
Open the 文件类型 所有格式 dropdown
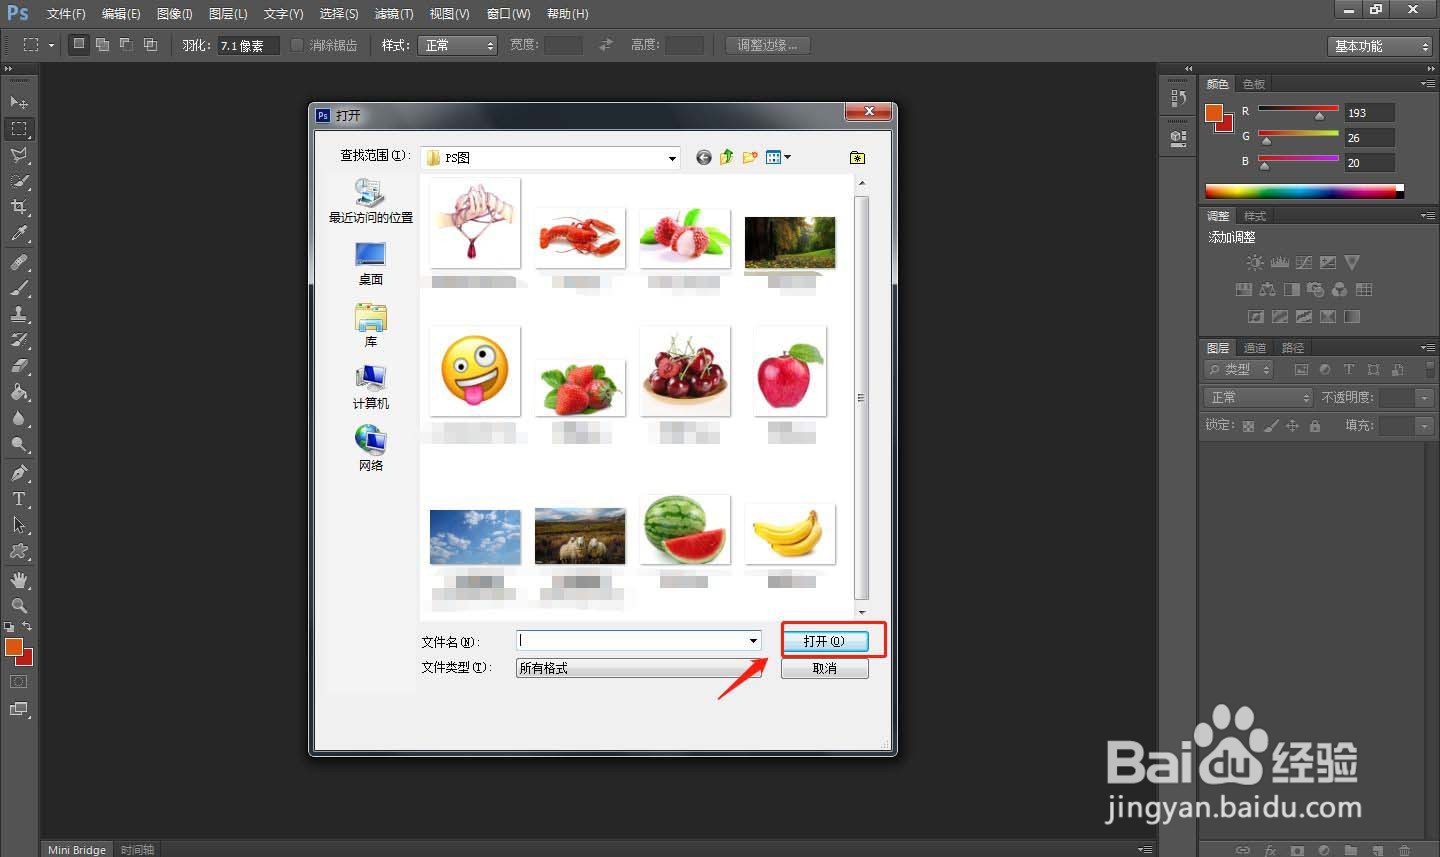coord(639,668)
